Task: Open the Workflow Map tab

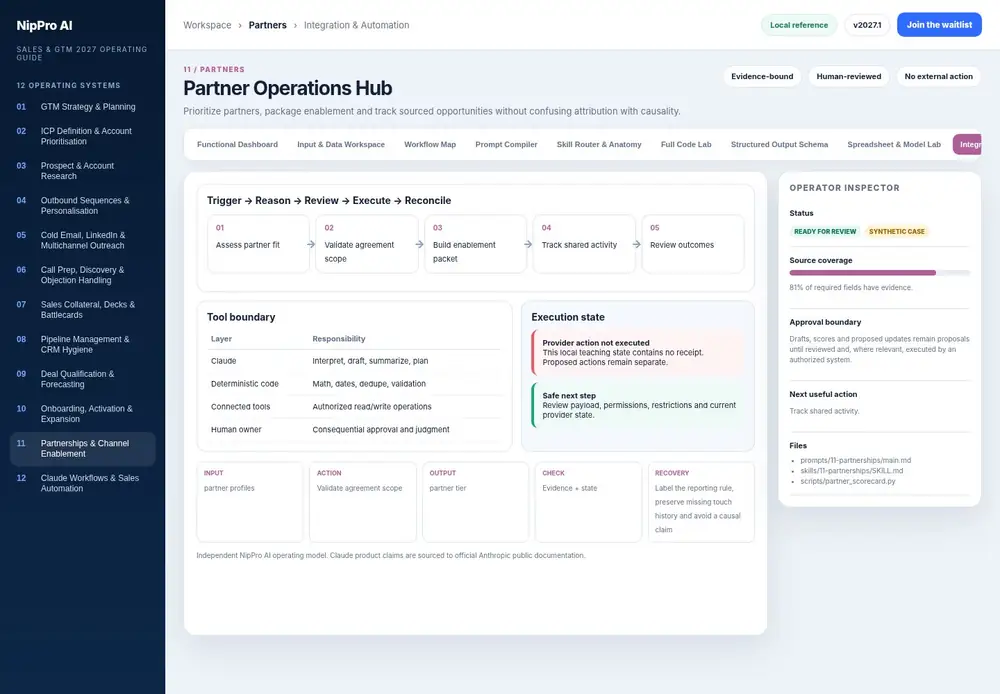Action: click(430, 144)
